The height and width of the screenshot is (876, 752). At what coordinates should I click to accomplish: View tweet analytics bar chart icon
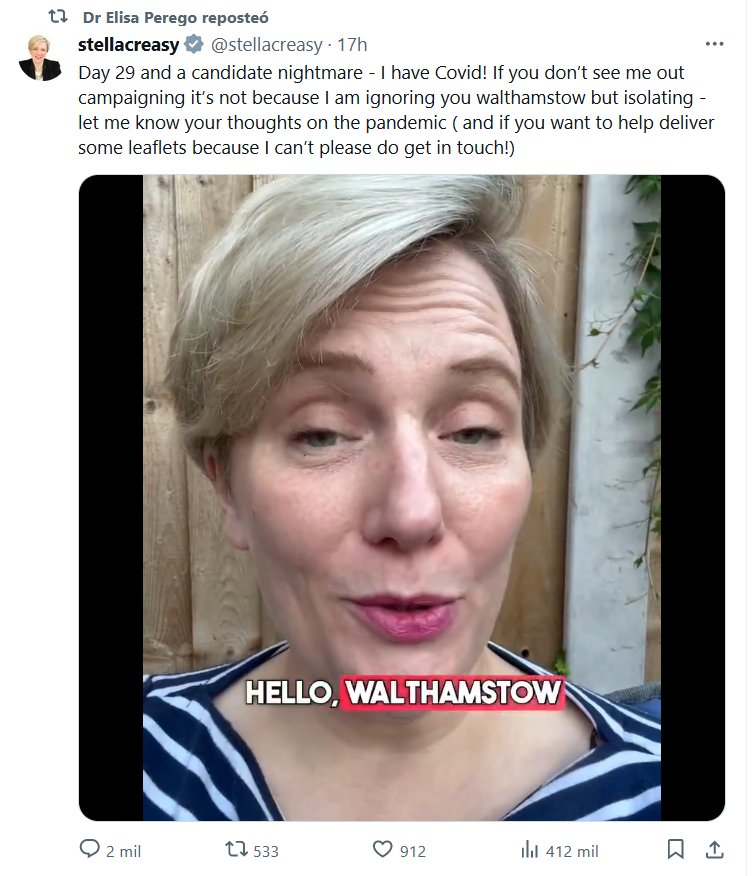[530, 849]
